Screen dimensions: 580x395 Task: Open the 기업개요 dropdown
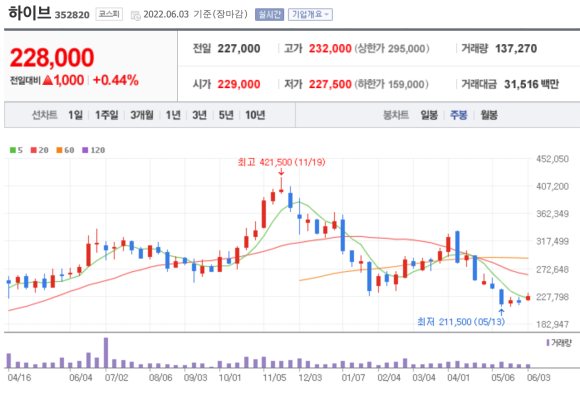(x=310, y=14)
